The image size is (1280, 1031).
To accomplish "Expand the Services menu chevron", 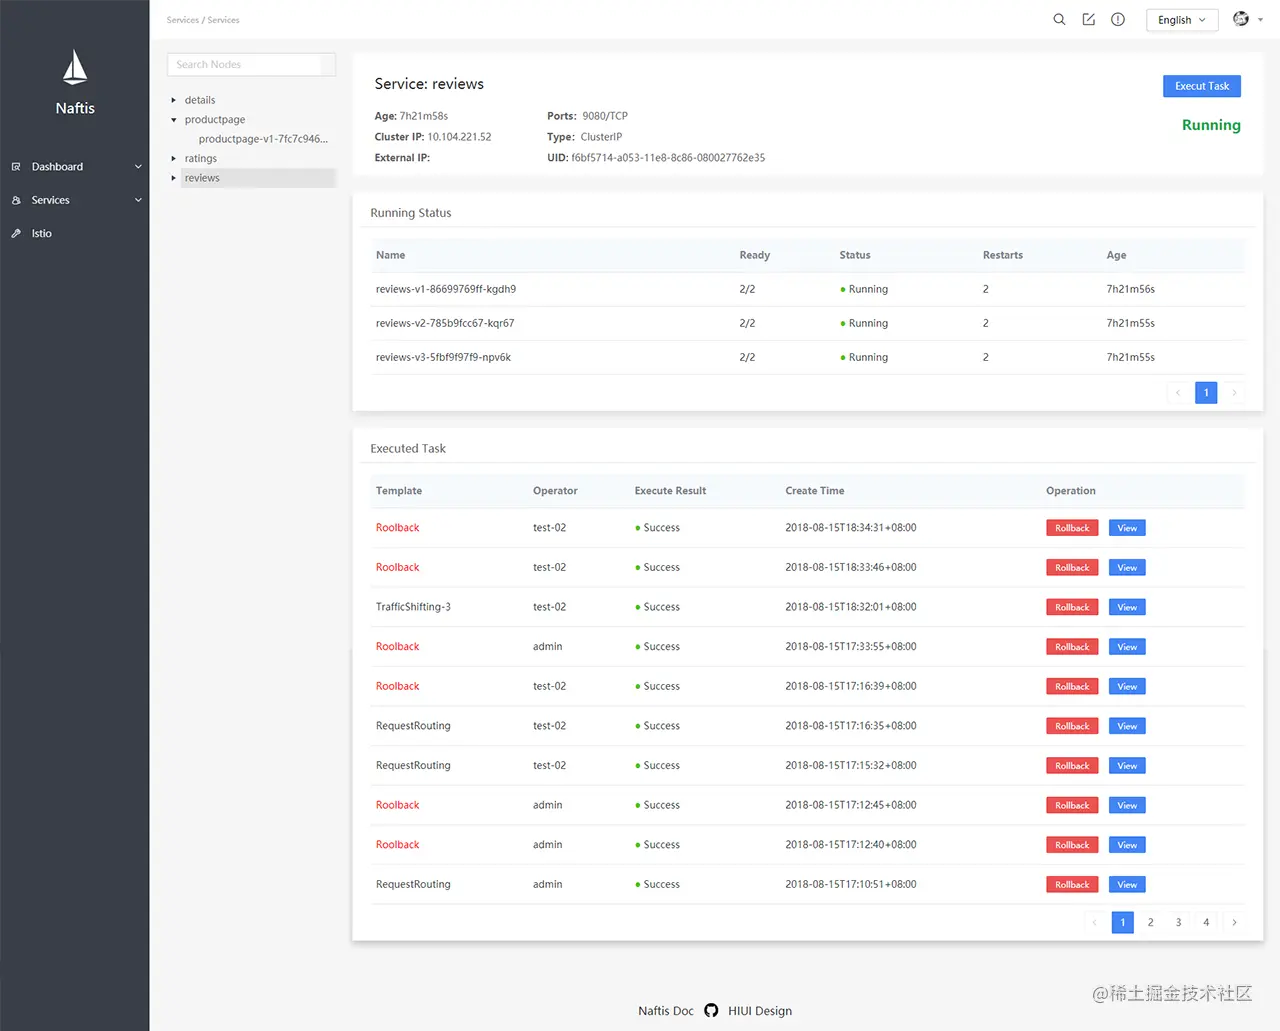I will 138,200.
